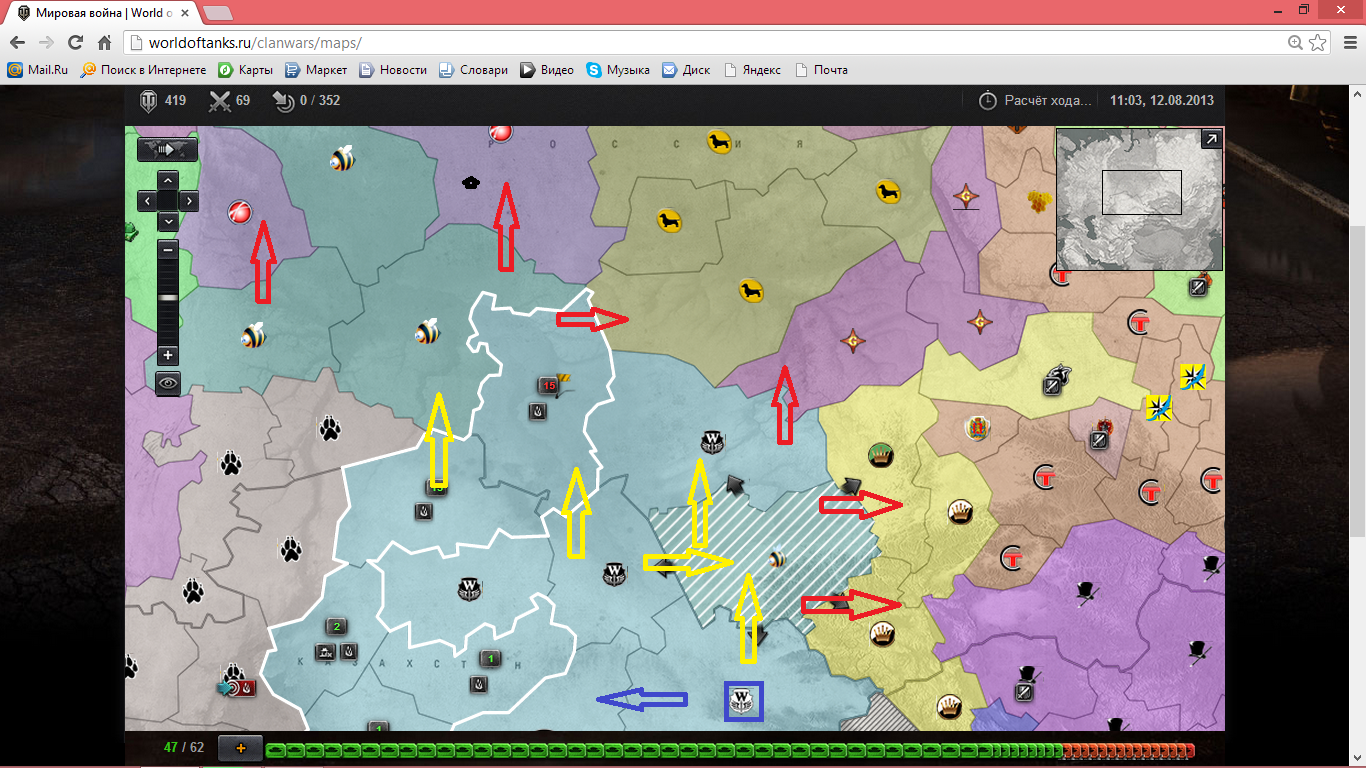Select the chip marker numbered 2
This screenshot has width=1366, height=768.
tap(337, 627)
